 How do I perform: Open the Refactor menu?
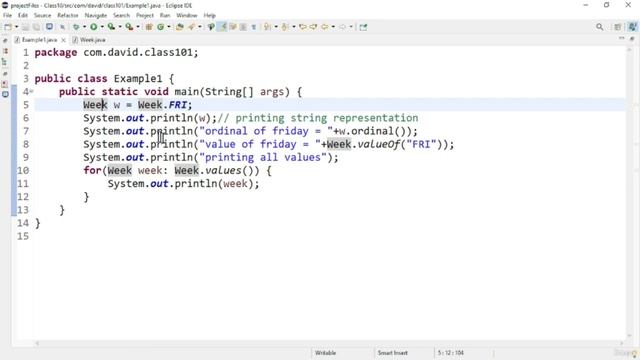[x=68, y=15]
